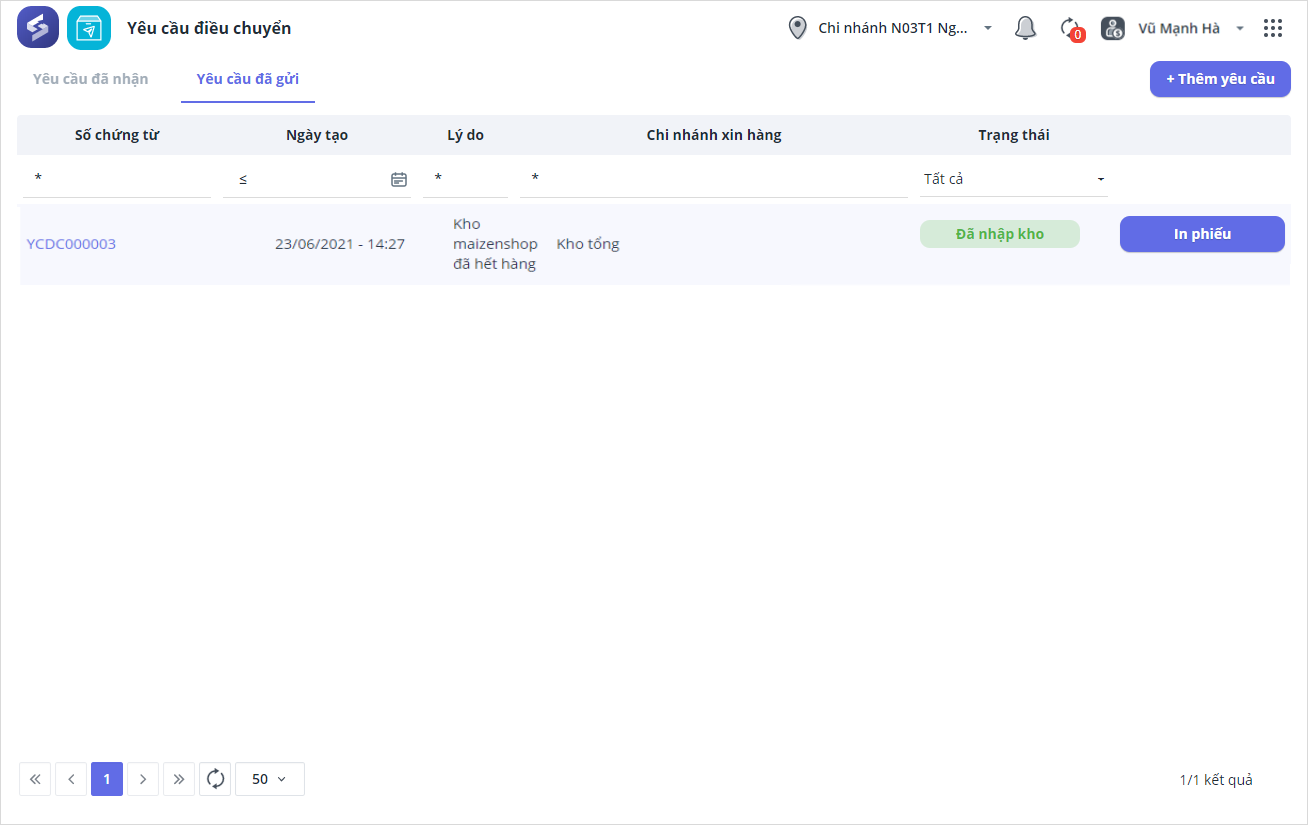Expand the Chi nhánh N03T1 branch dropdown

tap(988, 28)
